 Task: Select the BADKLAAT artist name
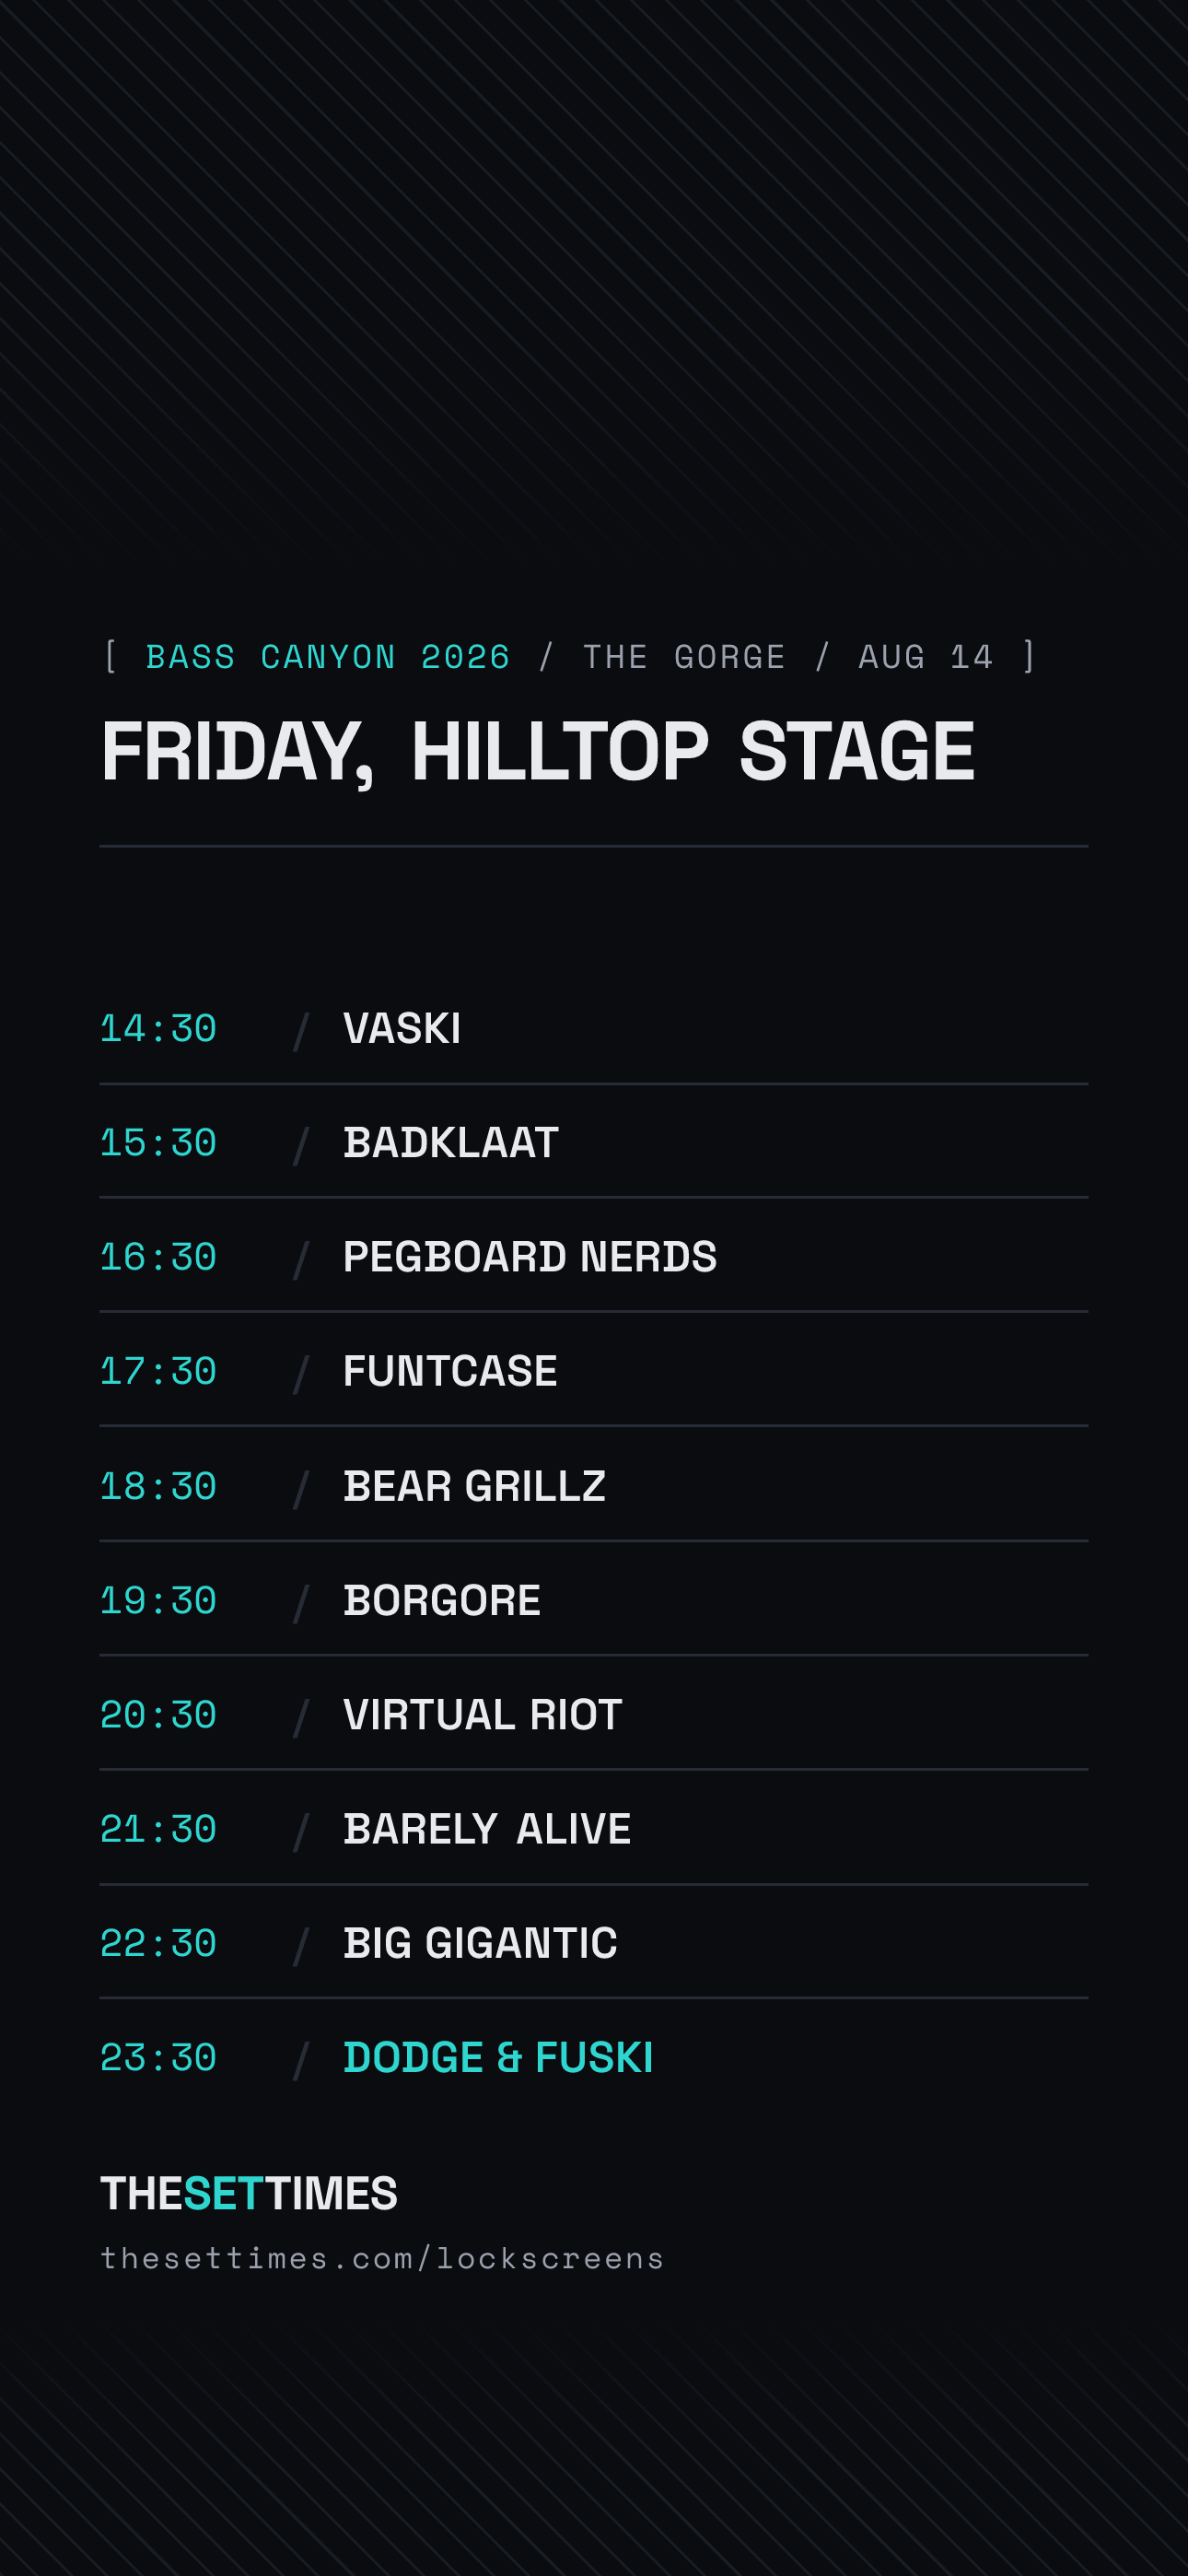pyautogui.click(x=451, y=1142)
